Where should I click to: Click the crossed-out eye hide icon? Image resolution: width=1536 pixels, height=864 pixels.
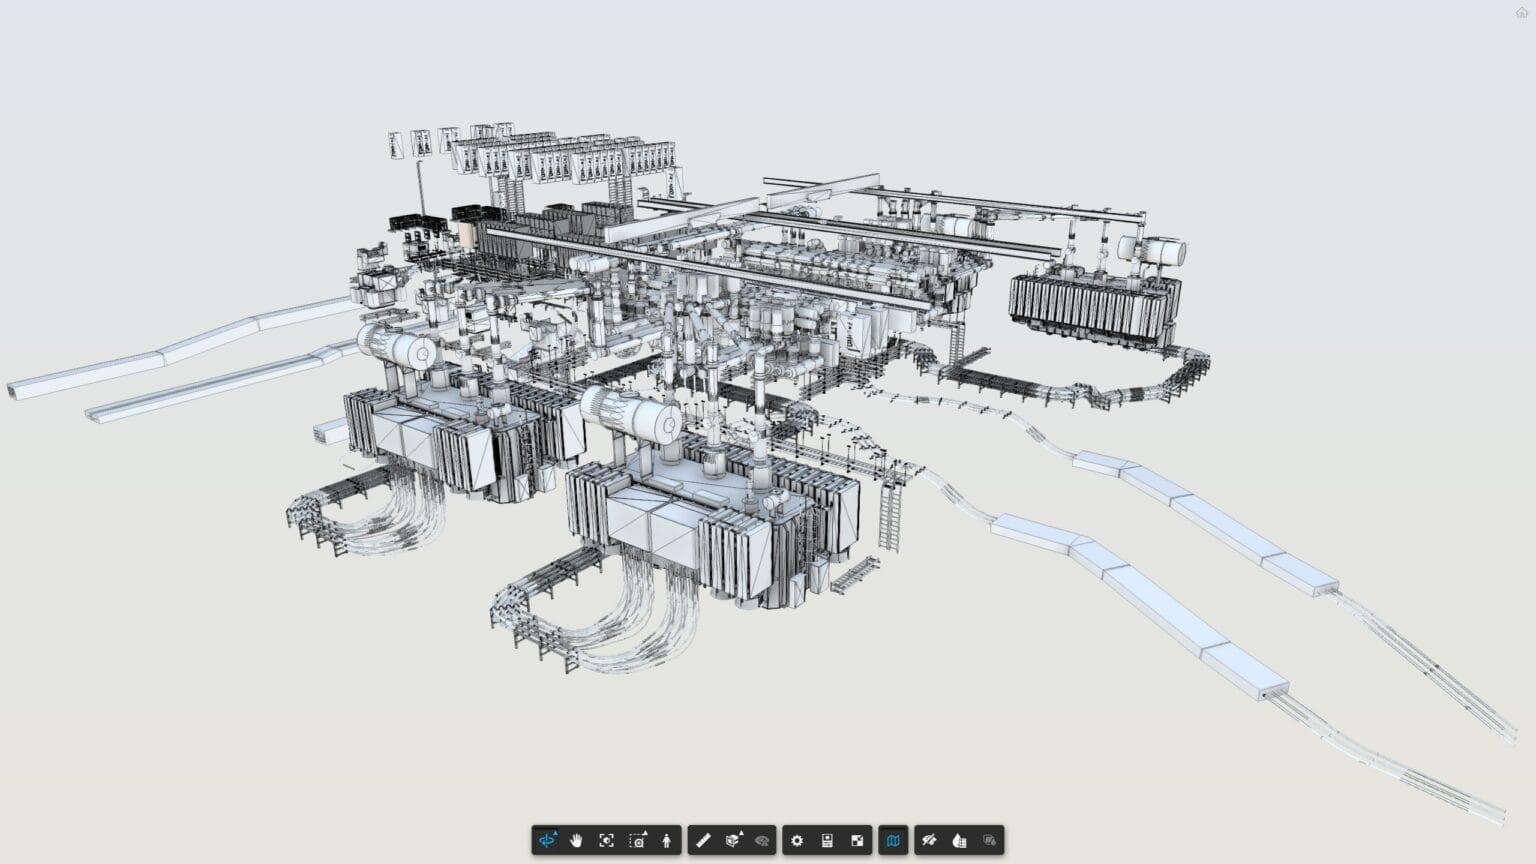(x=929, y=840)
